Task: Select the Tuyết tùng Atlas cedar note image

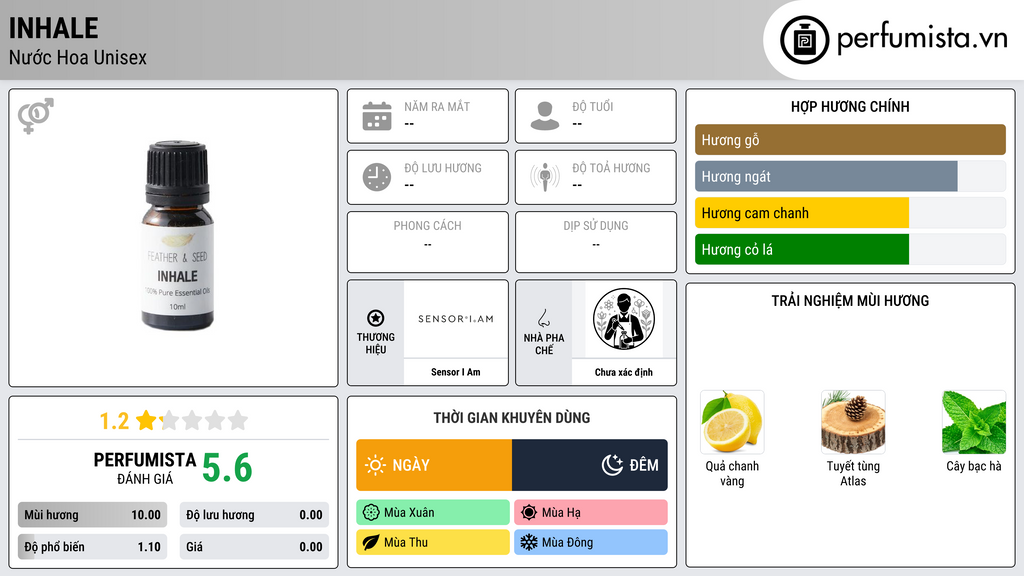Action: (853, 422)
